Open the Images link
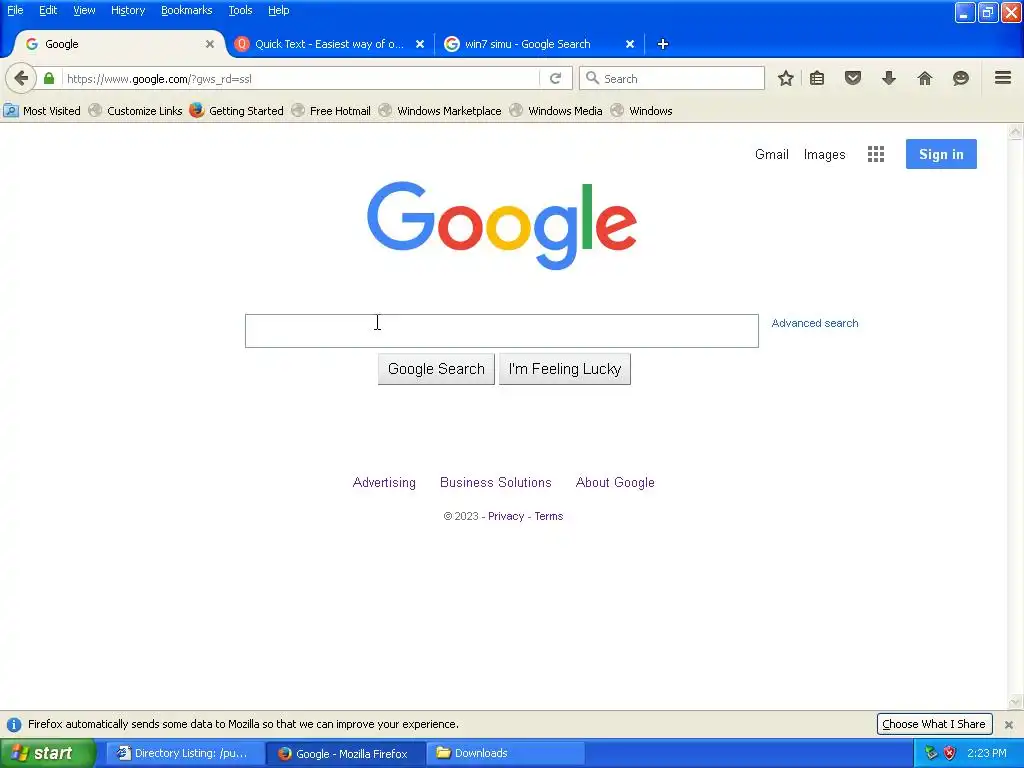The width and height of the screenshot is (1024, 768). 825,155
